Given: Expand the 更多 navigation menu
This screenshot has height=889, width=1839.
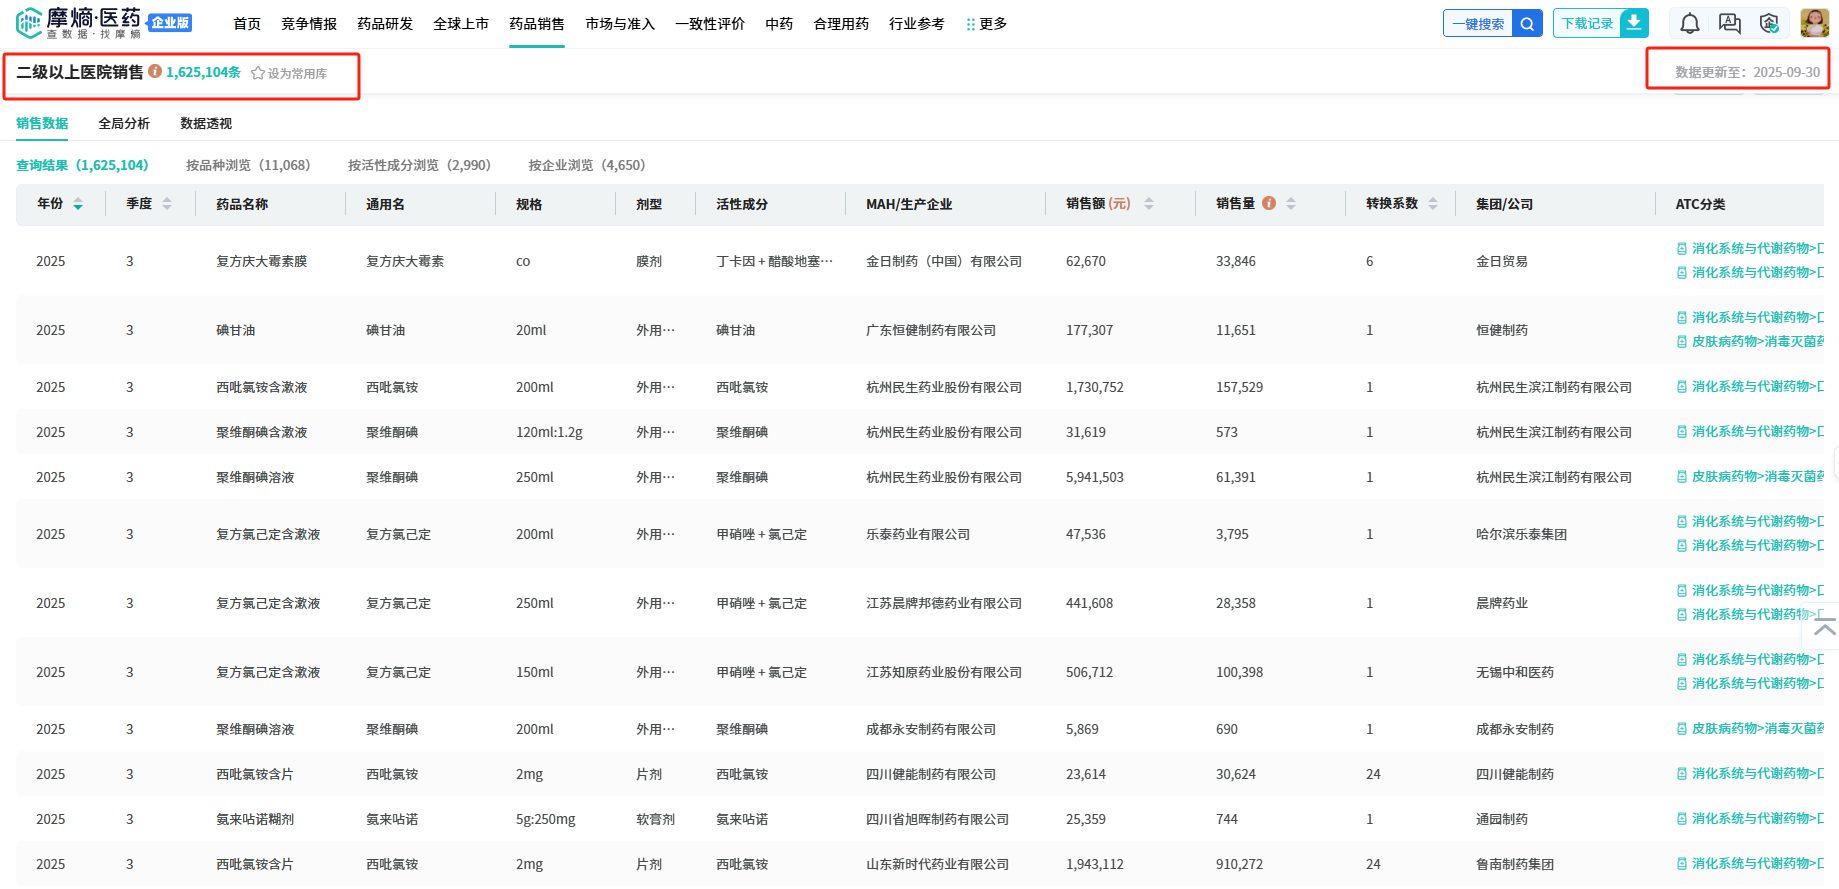Looking at the screenshot, I should coord(986,24).
